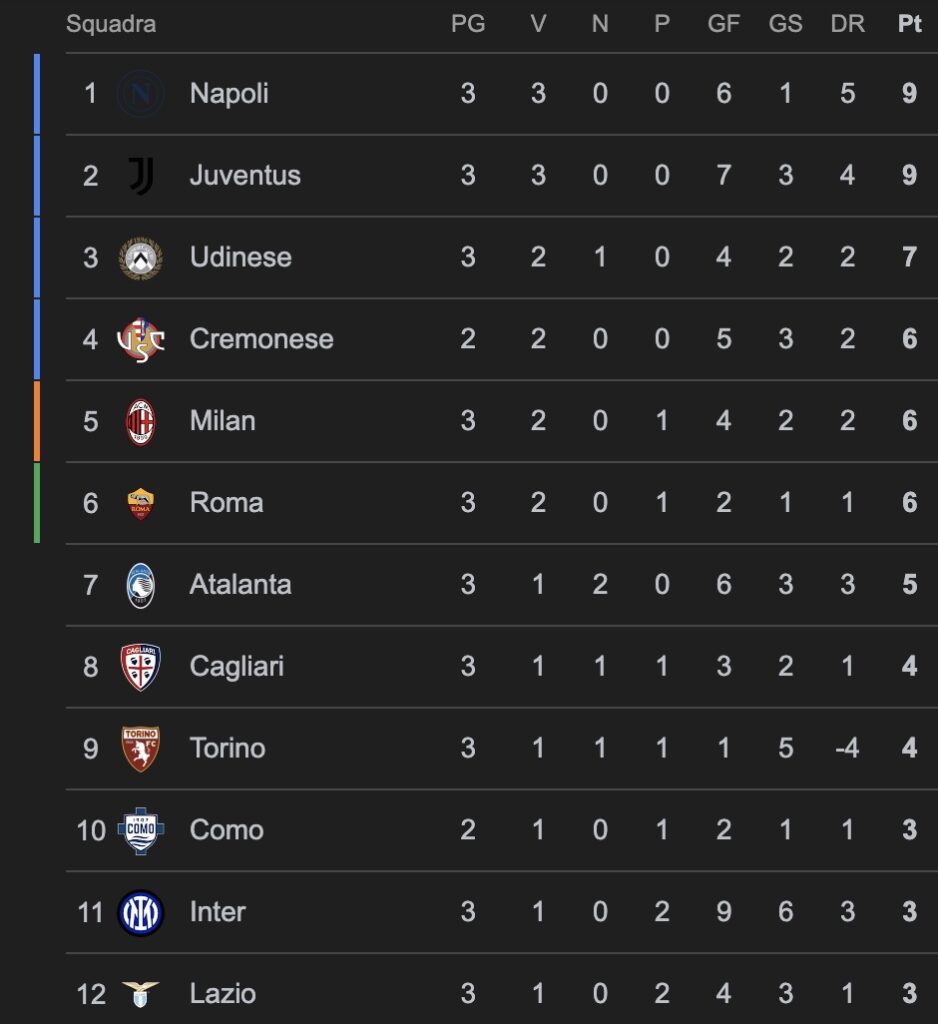This screenshot has height=1024, width=938.
Task: Click the Roma team badge
Action: [x=140, y=503]
